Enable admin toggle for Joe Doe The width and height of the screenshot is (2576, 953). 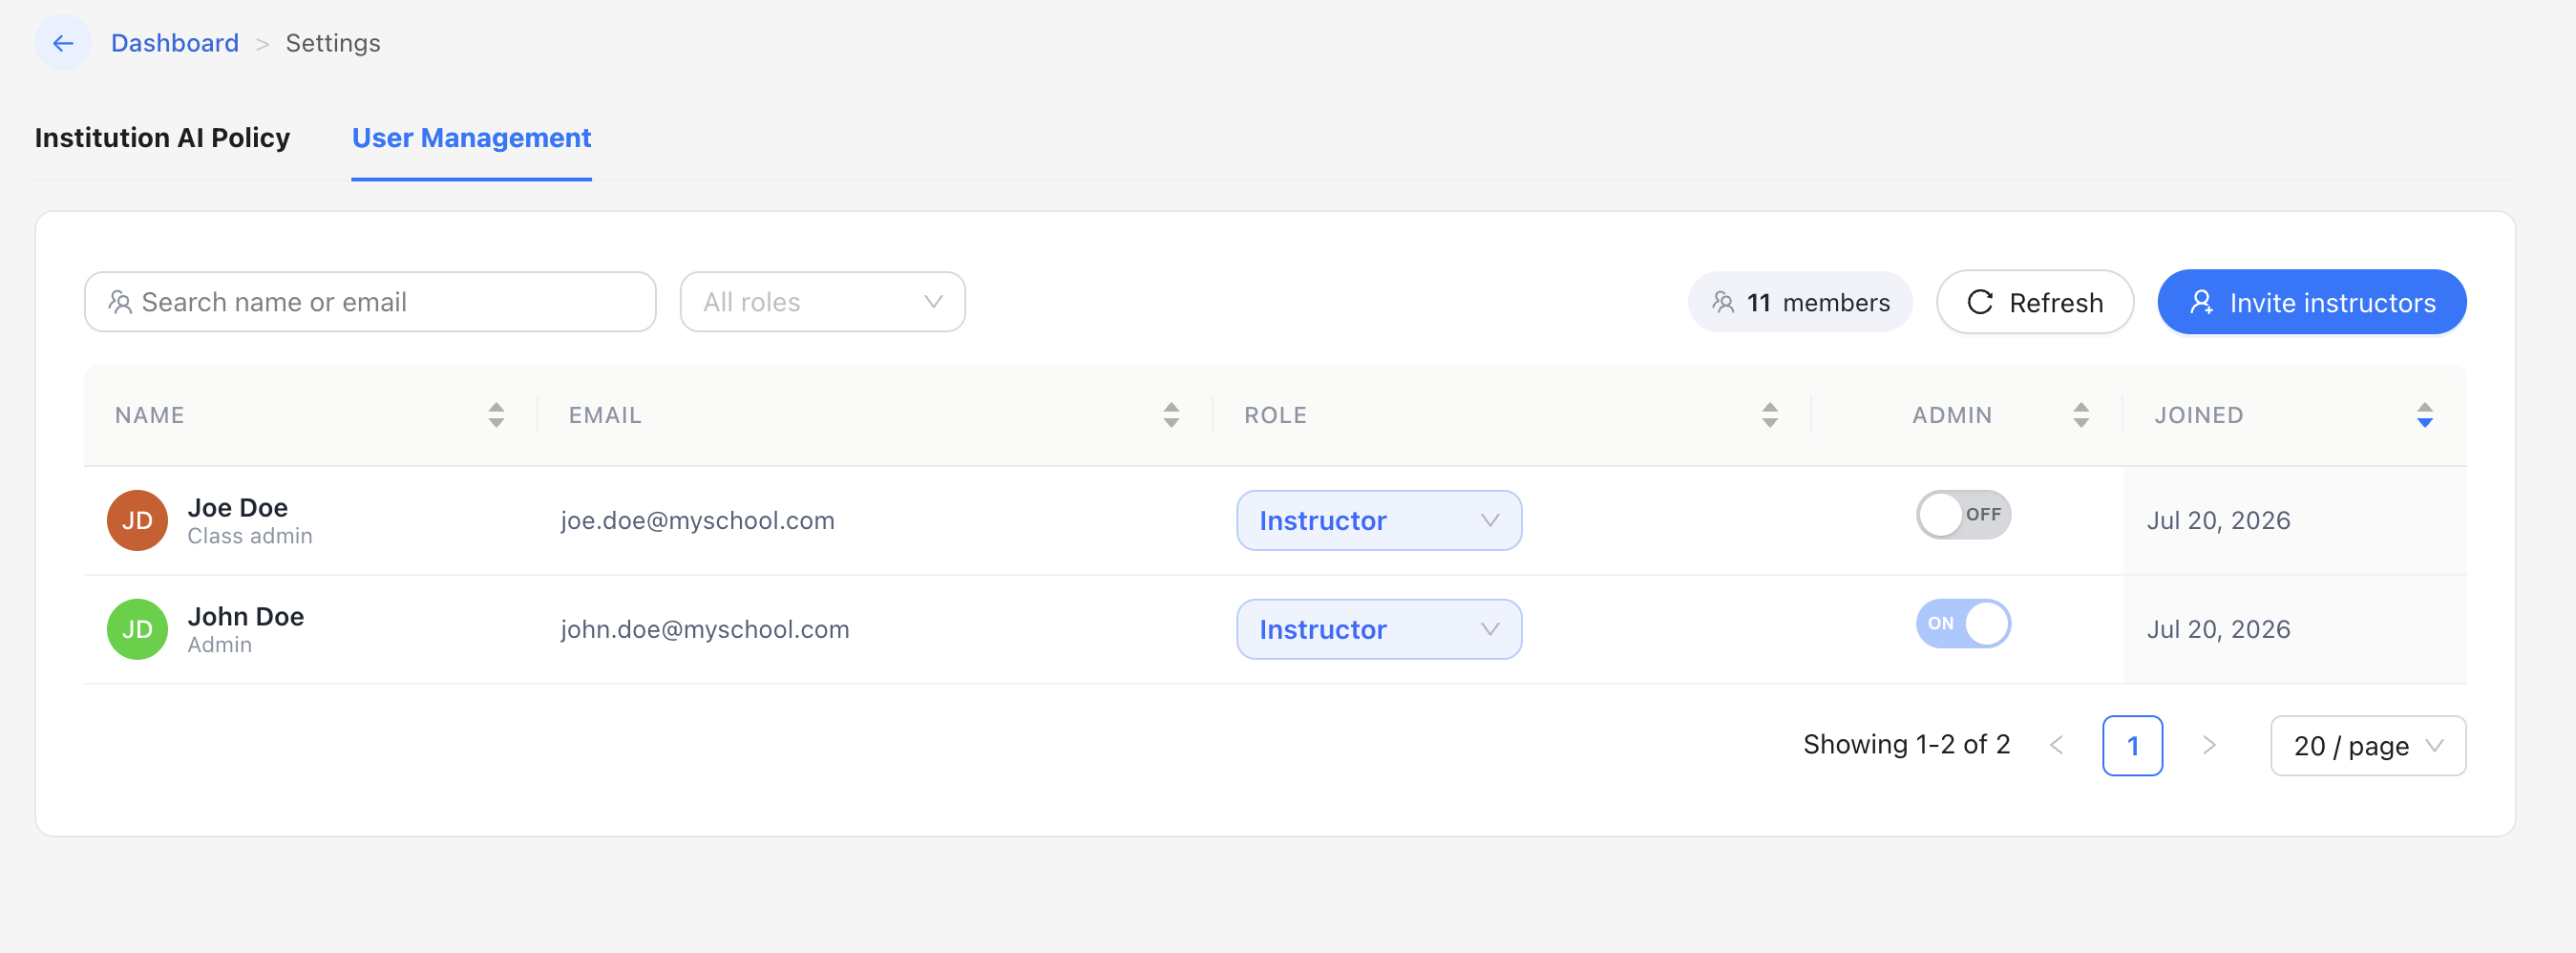(x=1963, y=514)
